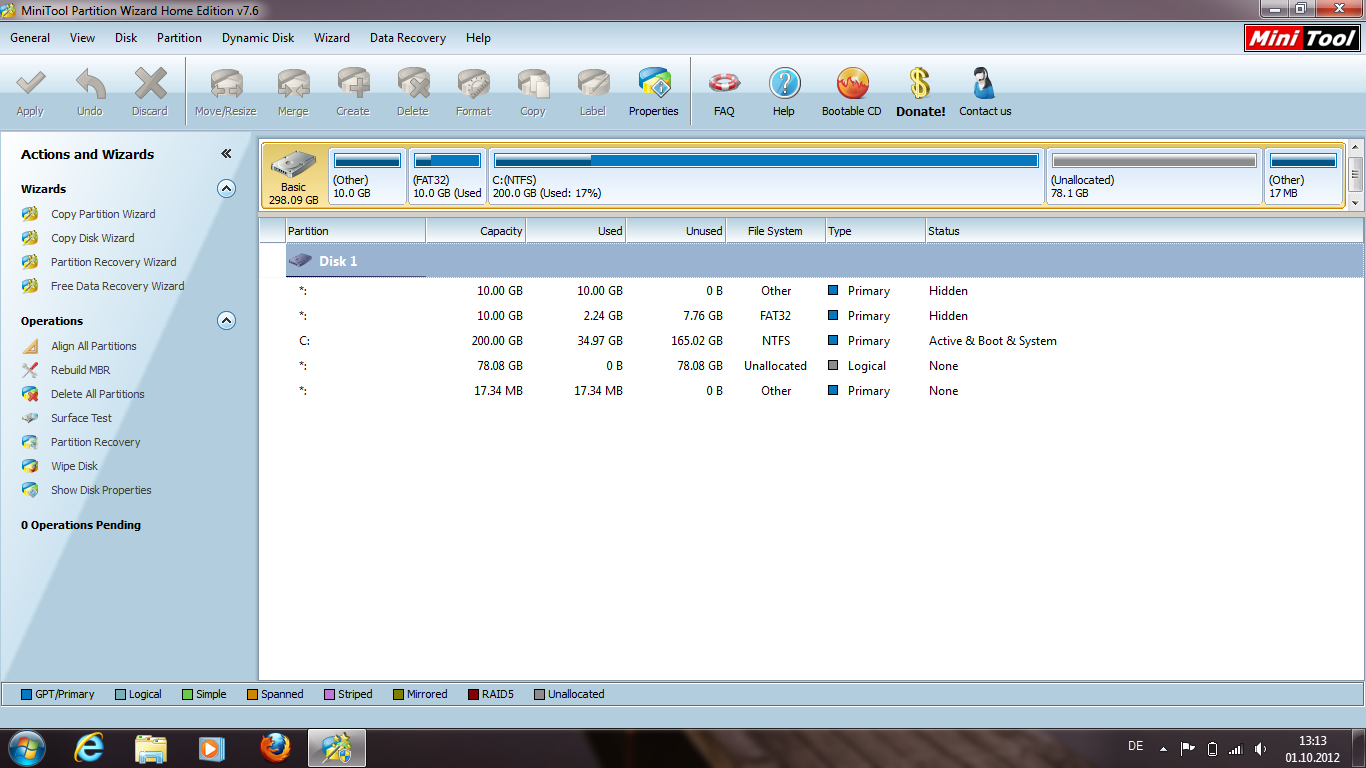Click the Label toolbar icon

[x=593, y=82]
